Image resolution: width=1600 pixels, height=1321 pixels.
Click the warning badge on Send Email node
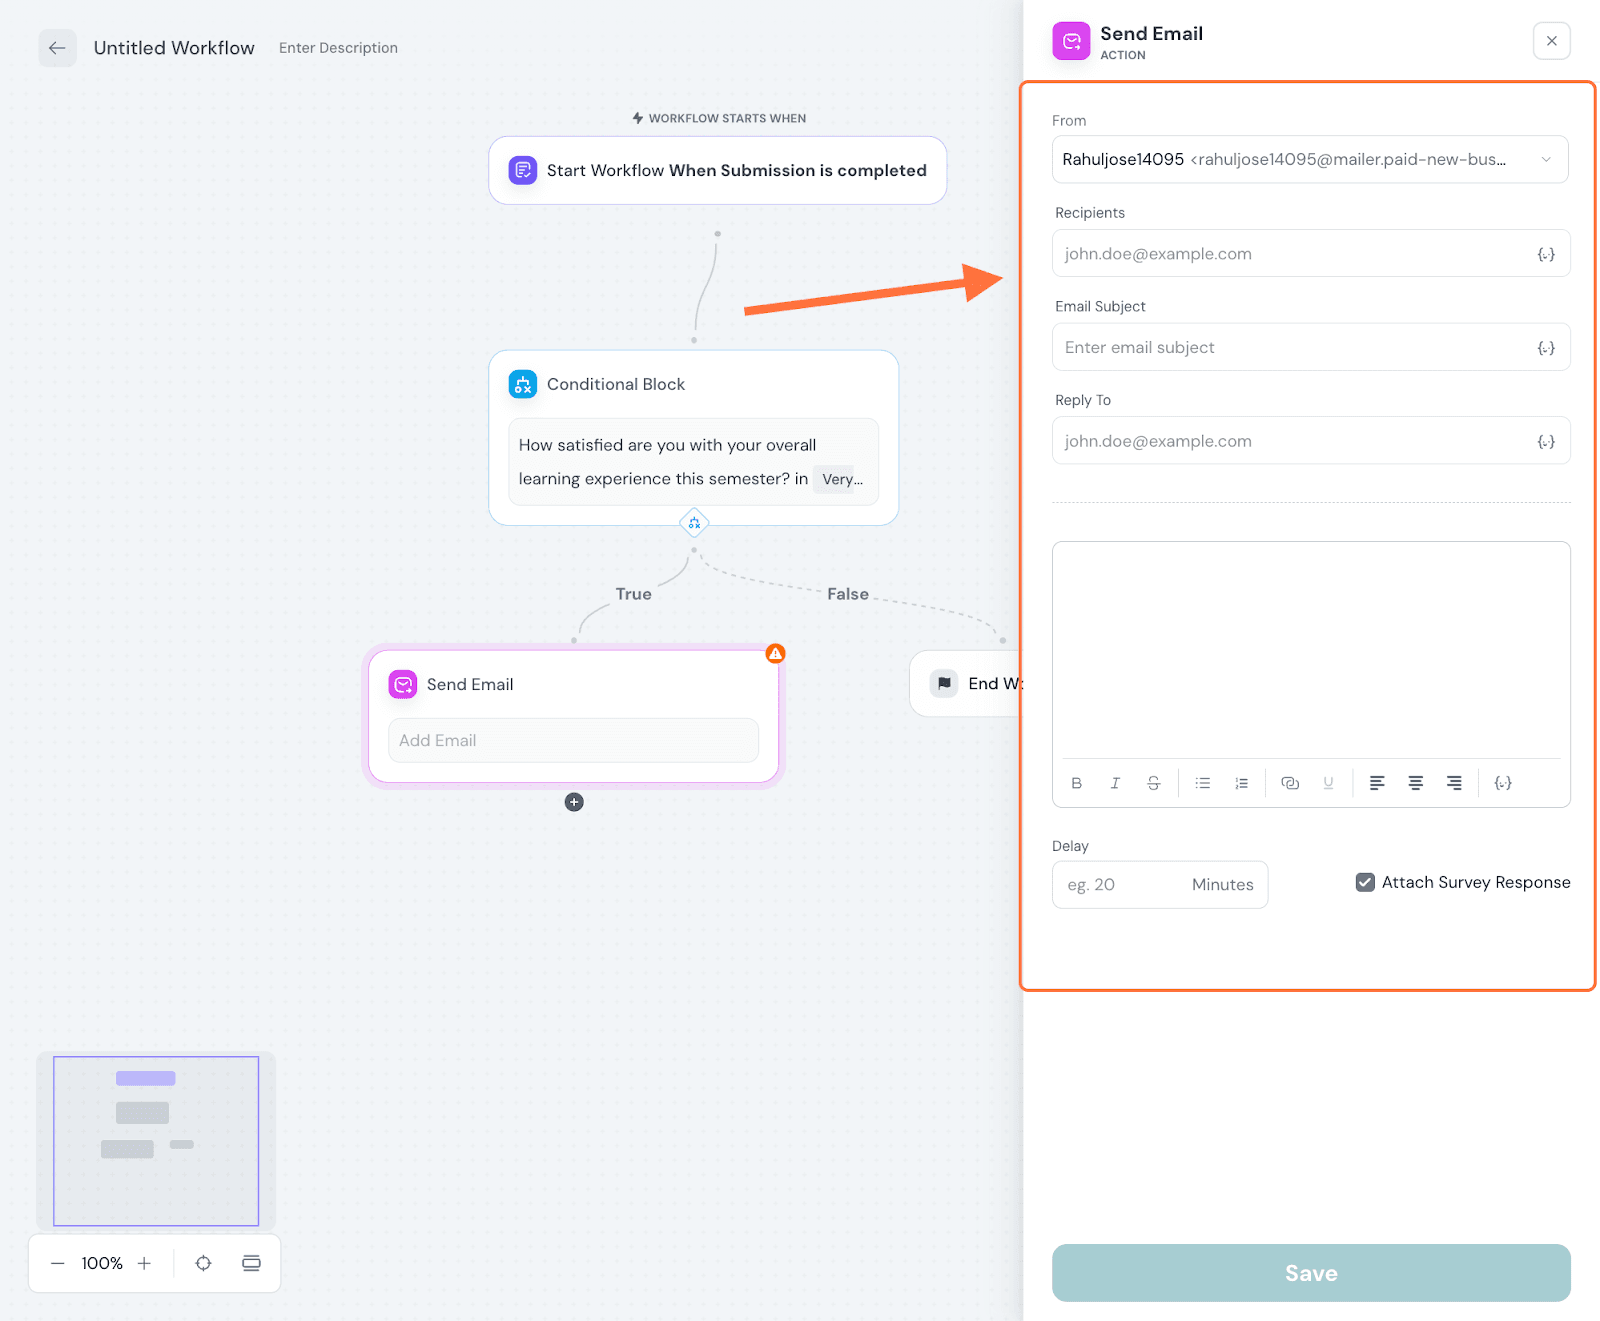775,654
